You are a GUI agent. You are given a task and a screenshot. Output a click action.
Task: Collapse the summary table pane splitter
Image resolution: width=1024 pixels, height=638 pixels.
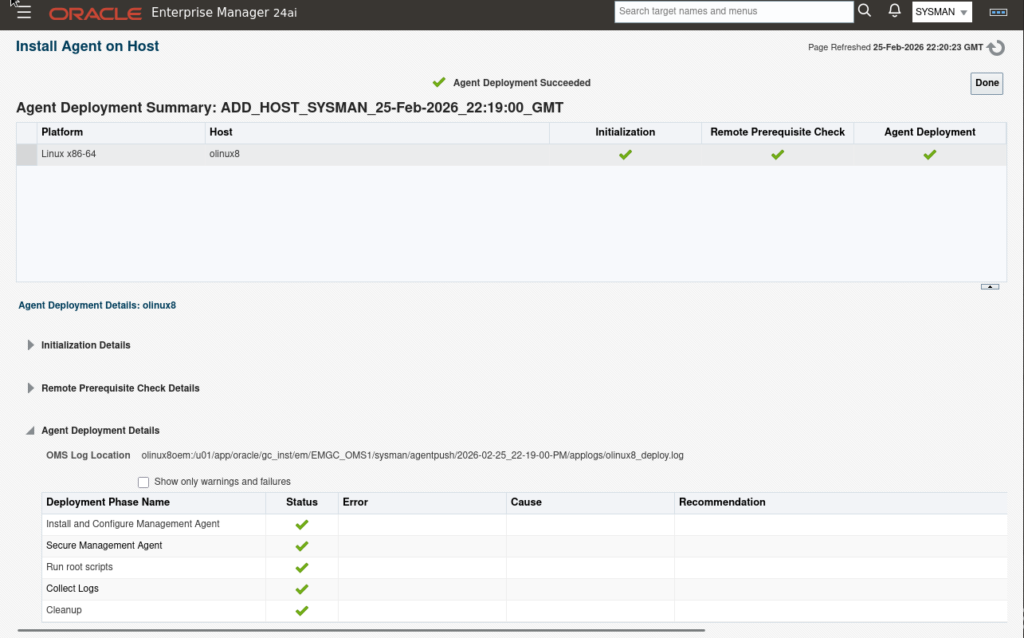click(x=989, y=287)
